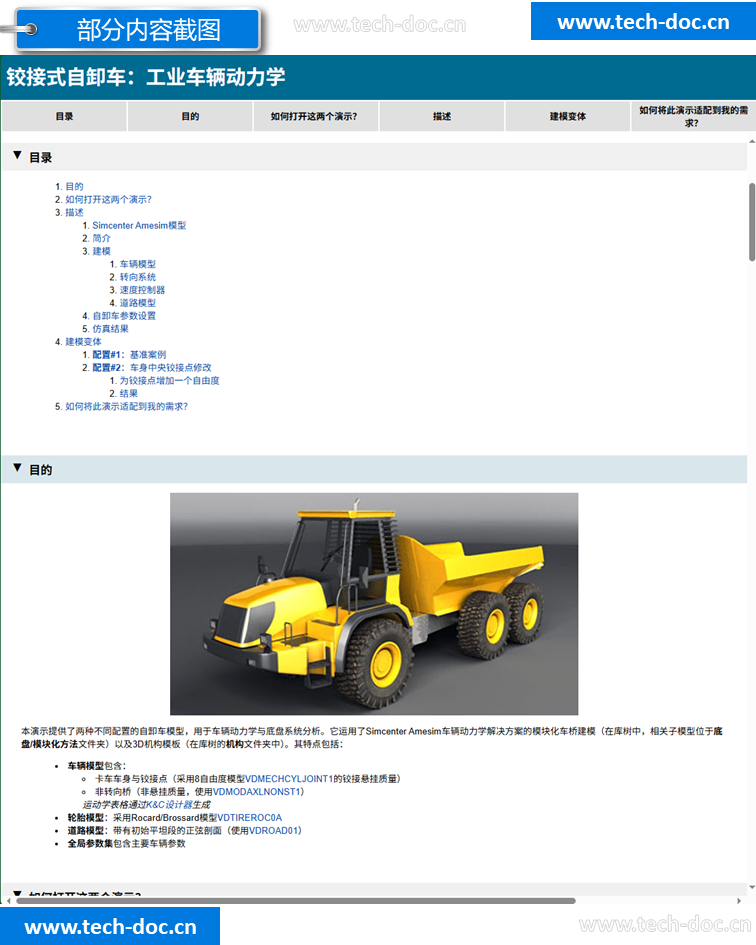This screenshot has width=756, height=945.
Task: Follow the 描述 contents link
Action: click(x=74, y=213)
